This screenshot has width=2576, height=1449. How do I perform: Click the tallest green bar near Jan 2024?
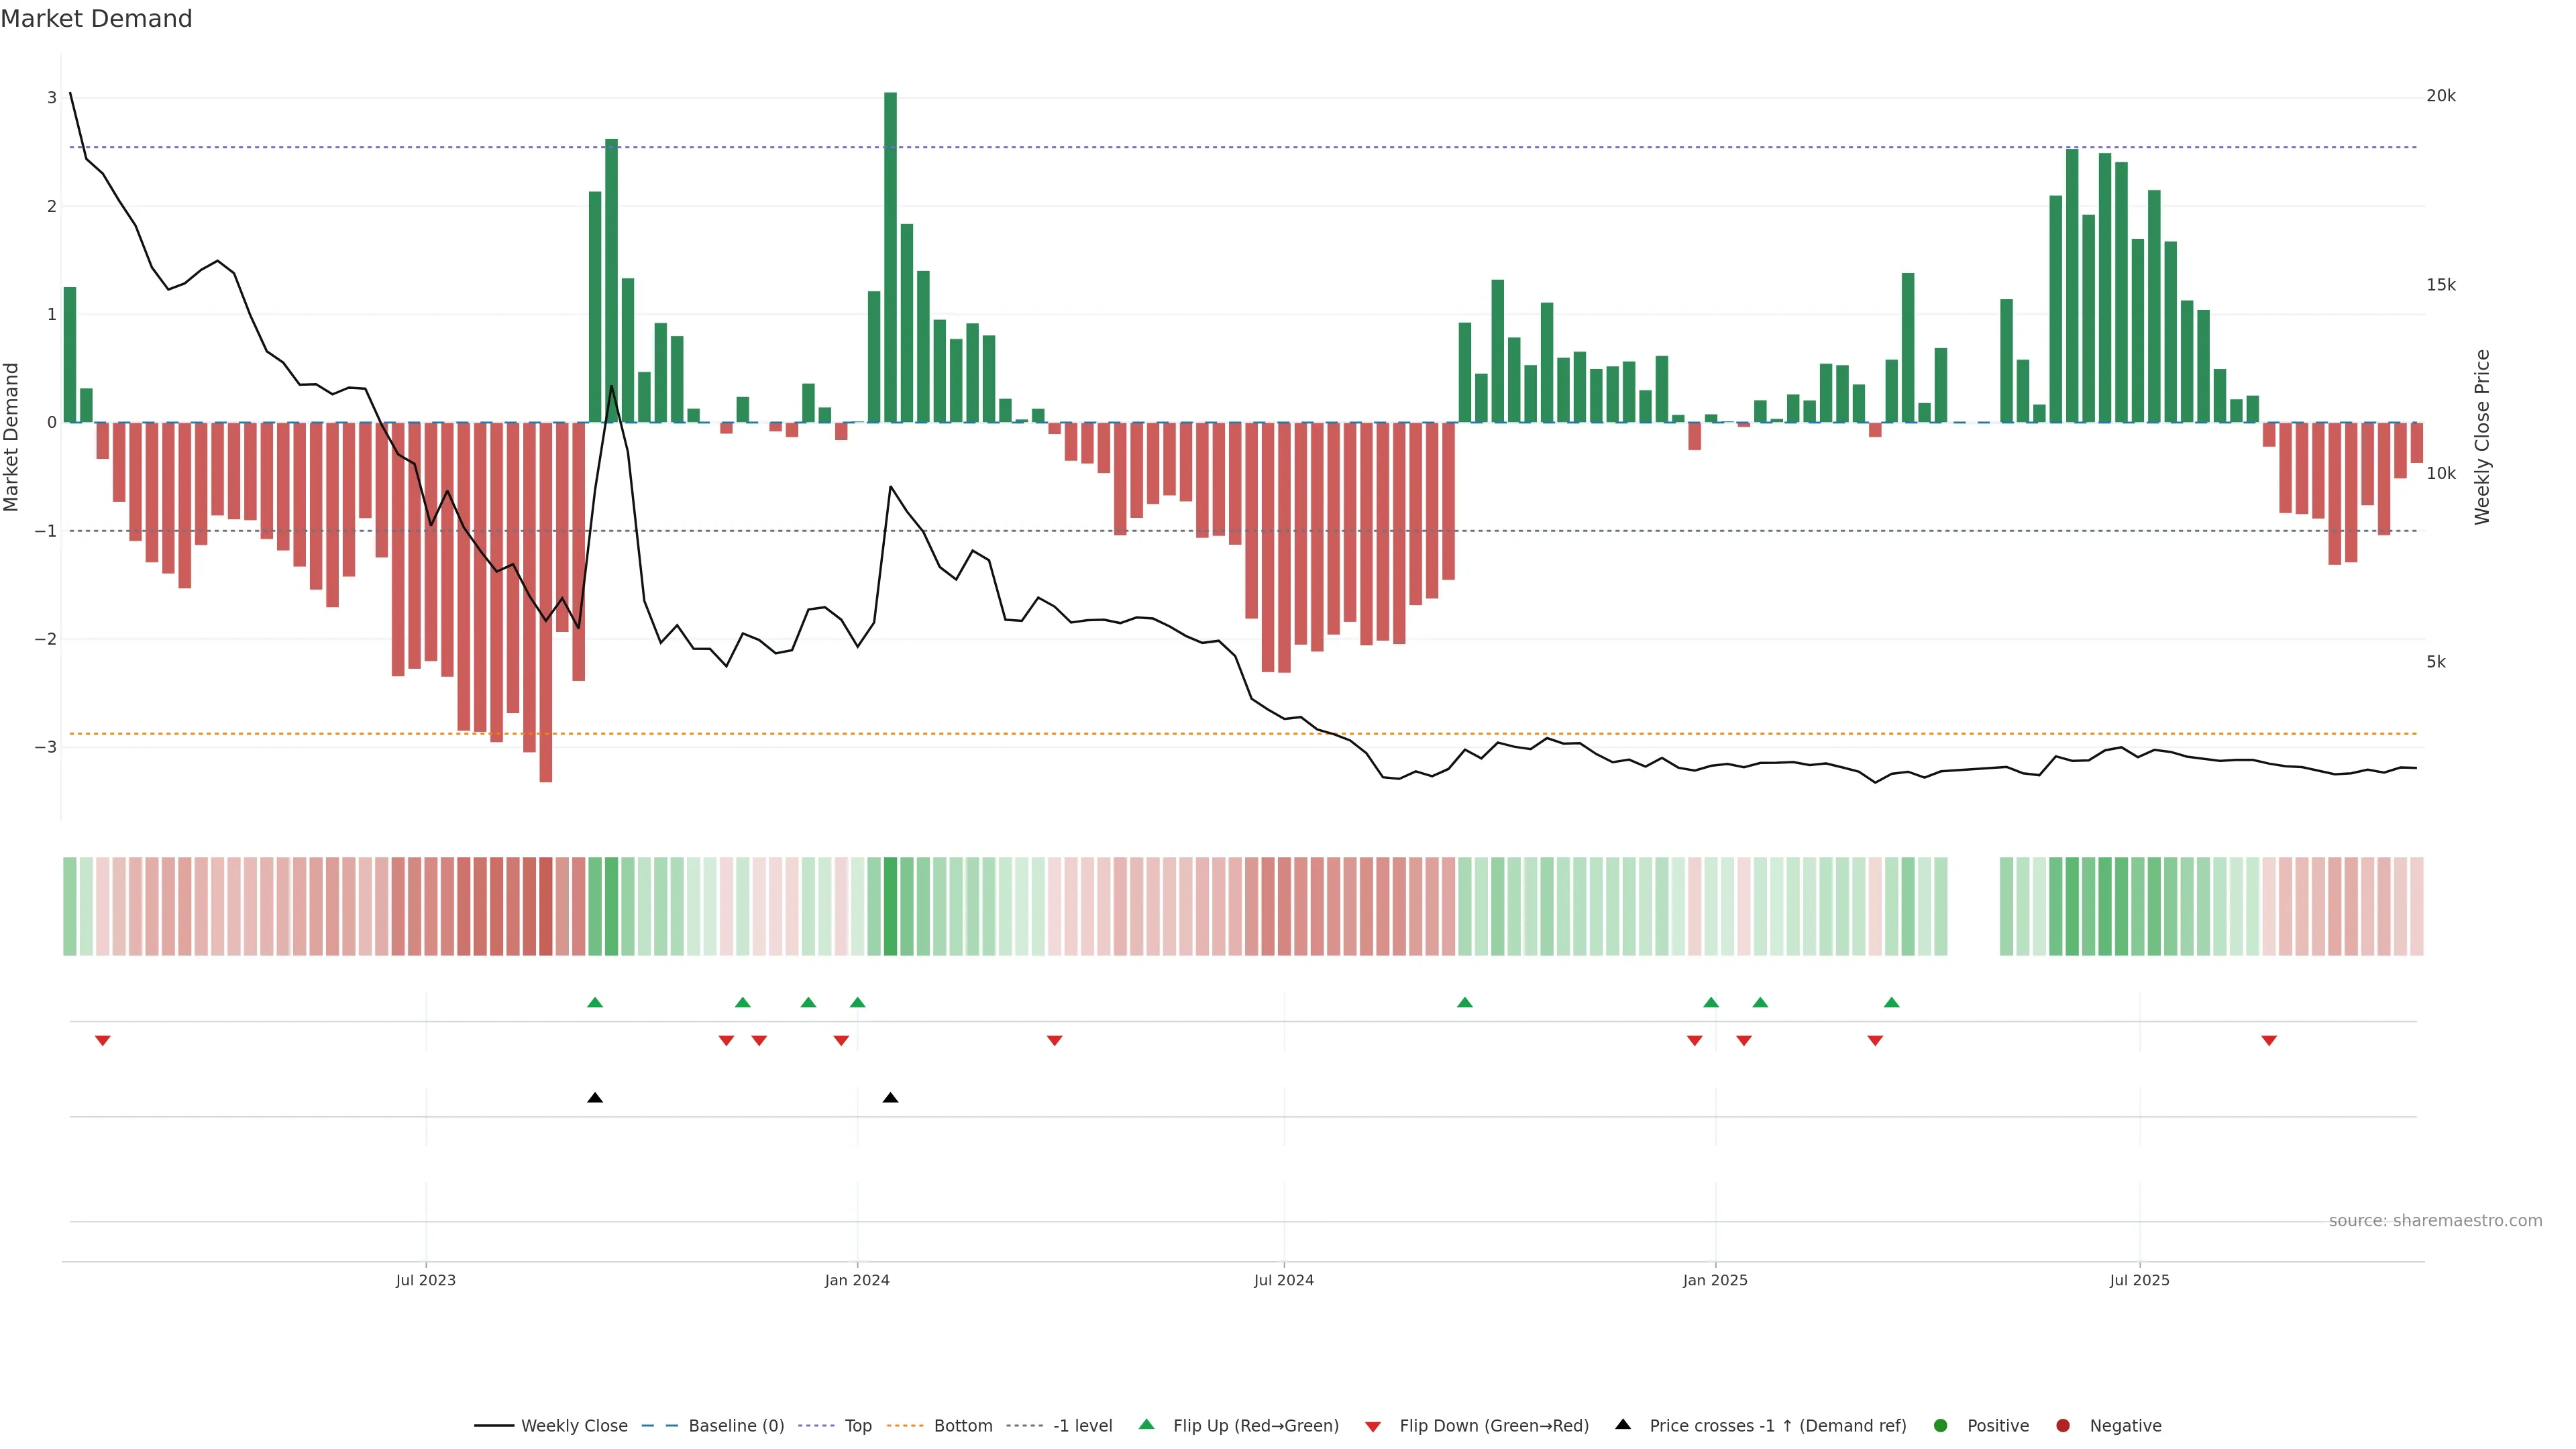pyautogui.click(x=890, y=257)
